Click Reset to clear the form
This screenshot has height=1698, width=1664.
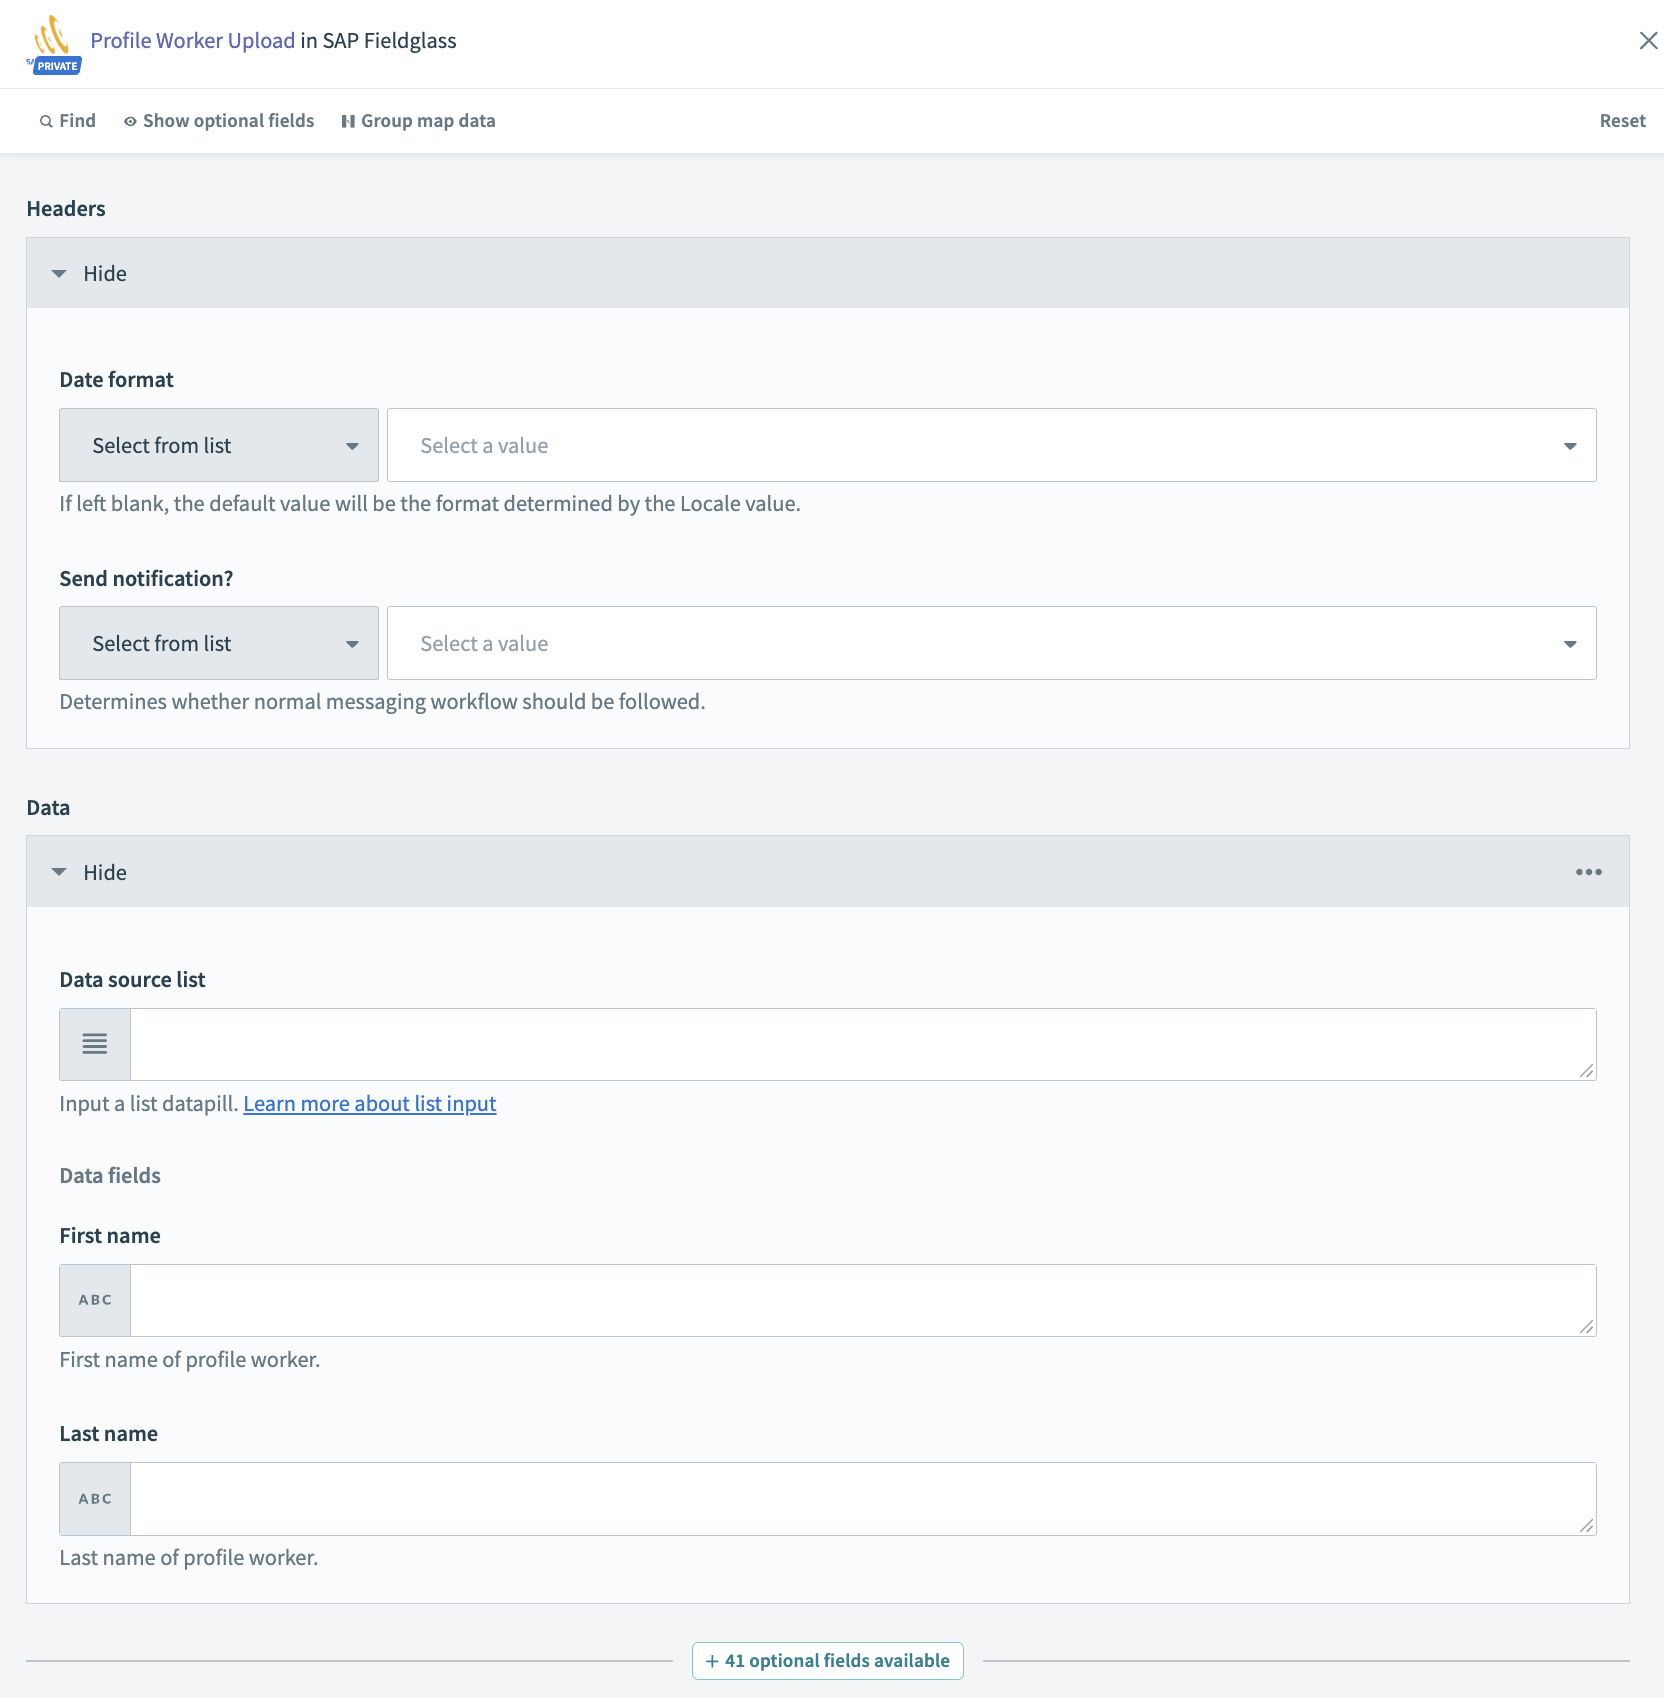(1621, 120)
